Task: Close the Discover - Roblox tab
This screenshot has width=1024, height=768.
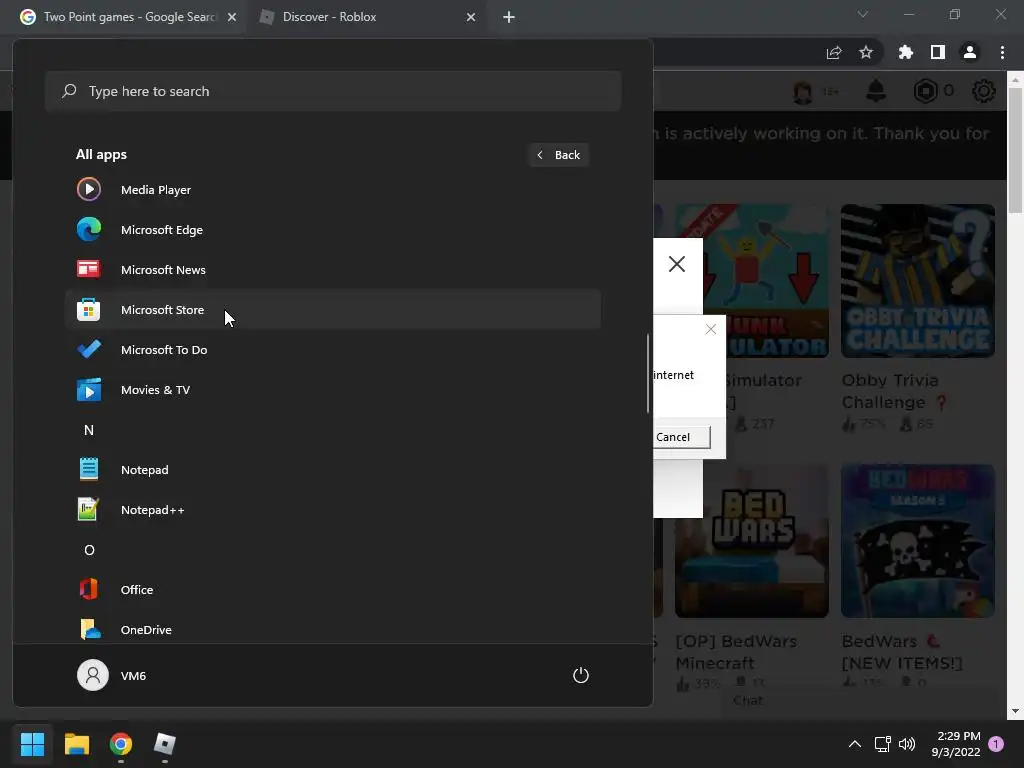Action: tap(471, 17)
